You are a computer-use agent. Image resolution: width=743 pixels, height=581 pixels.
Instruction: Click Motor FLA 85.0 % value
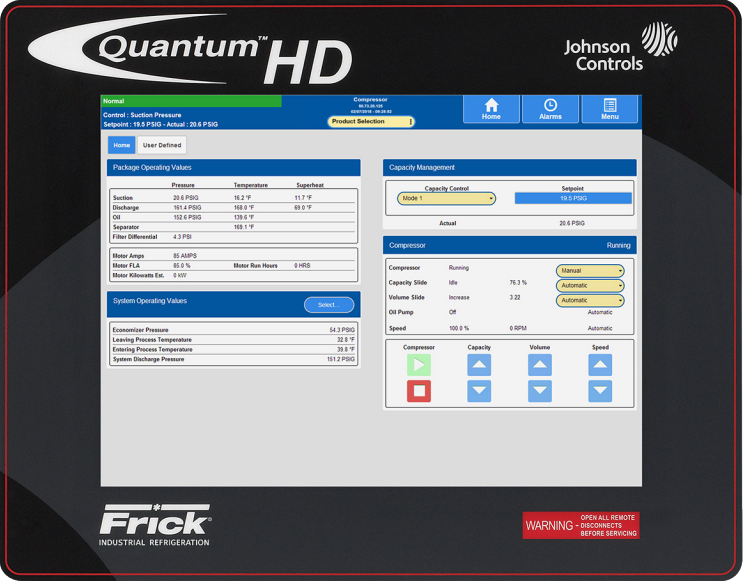(x=181, y=266)
